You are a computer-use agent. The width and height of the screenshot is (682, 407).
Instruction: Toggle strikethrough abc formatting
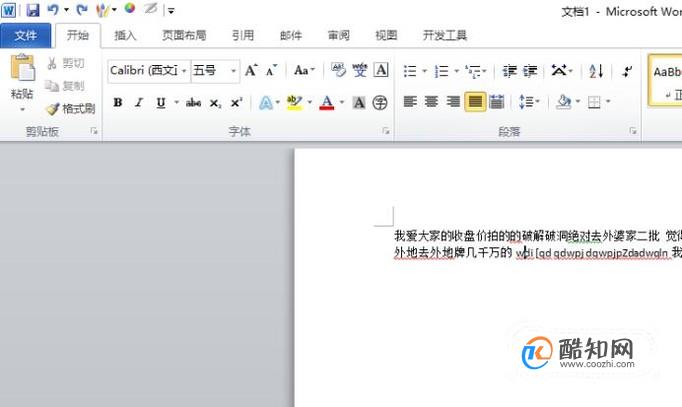193,103
